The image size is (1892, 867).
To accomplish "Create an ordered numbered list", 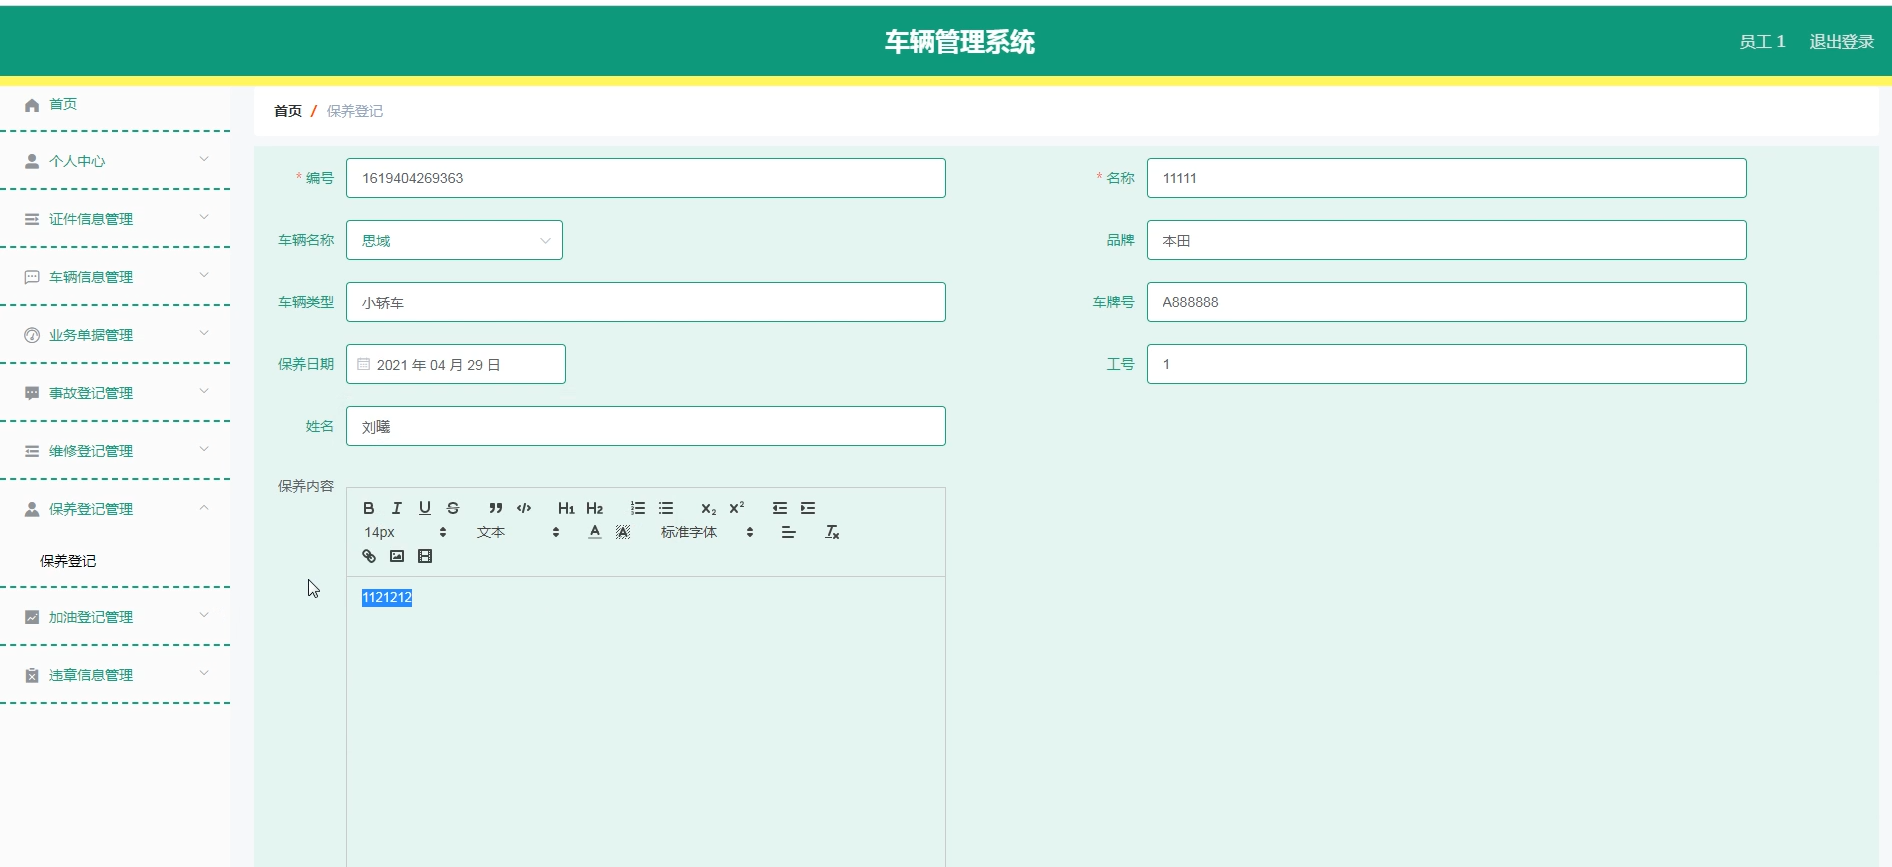I will 638,508.
